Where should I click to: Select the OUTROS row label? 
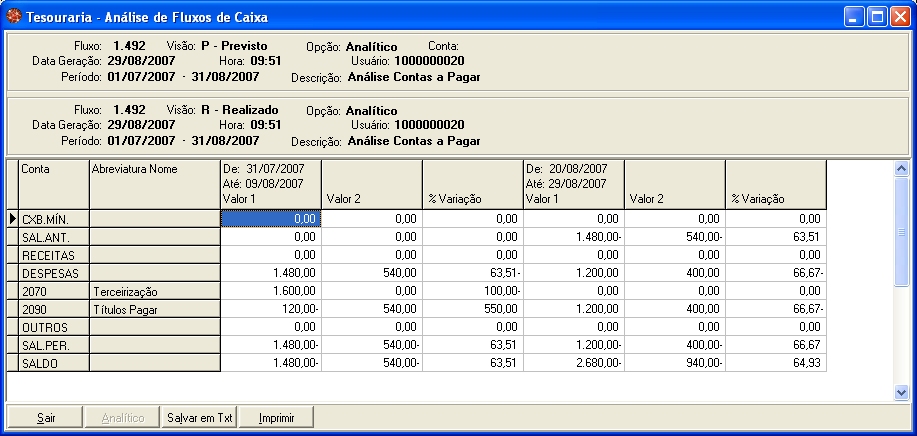point(54,328)
